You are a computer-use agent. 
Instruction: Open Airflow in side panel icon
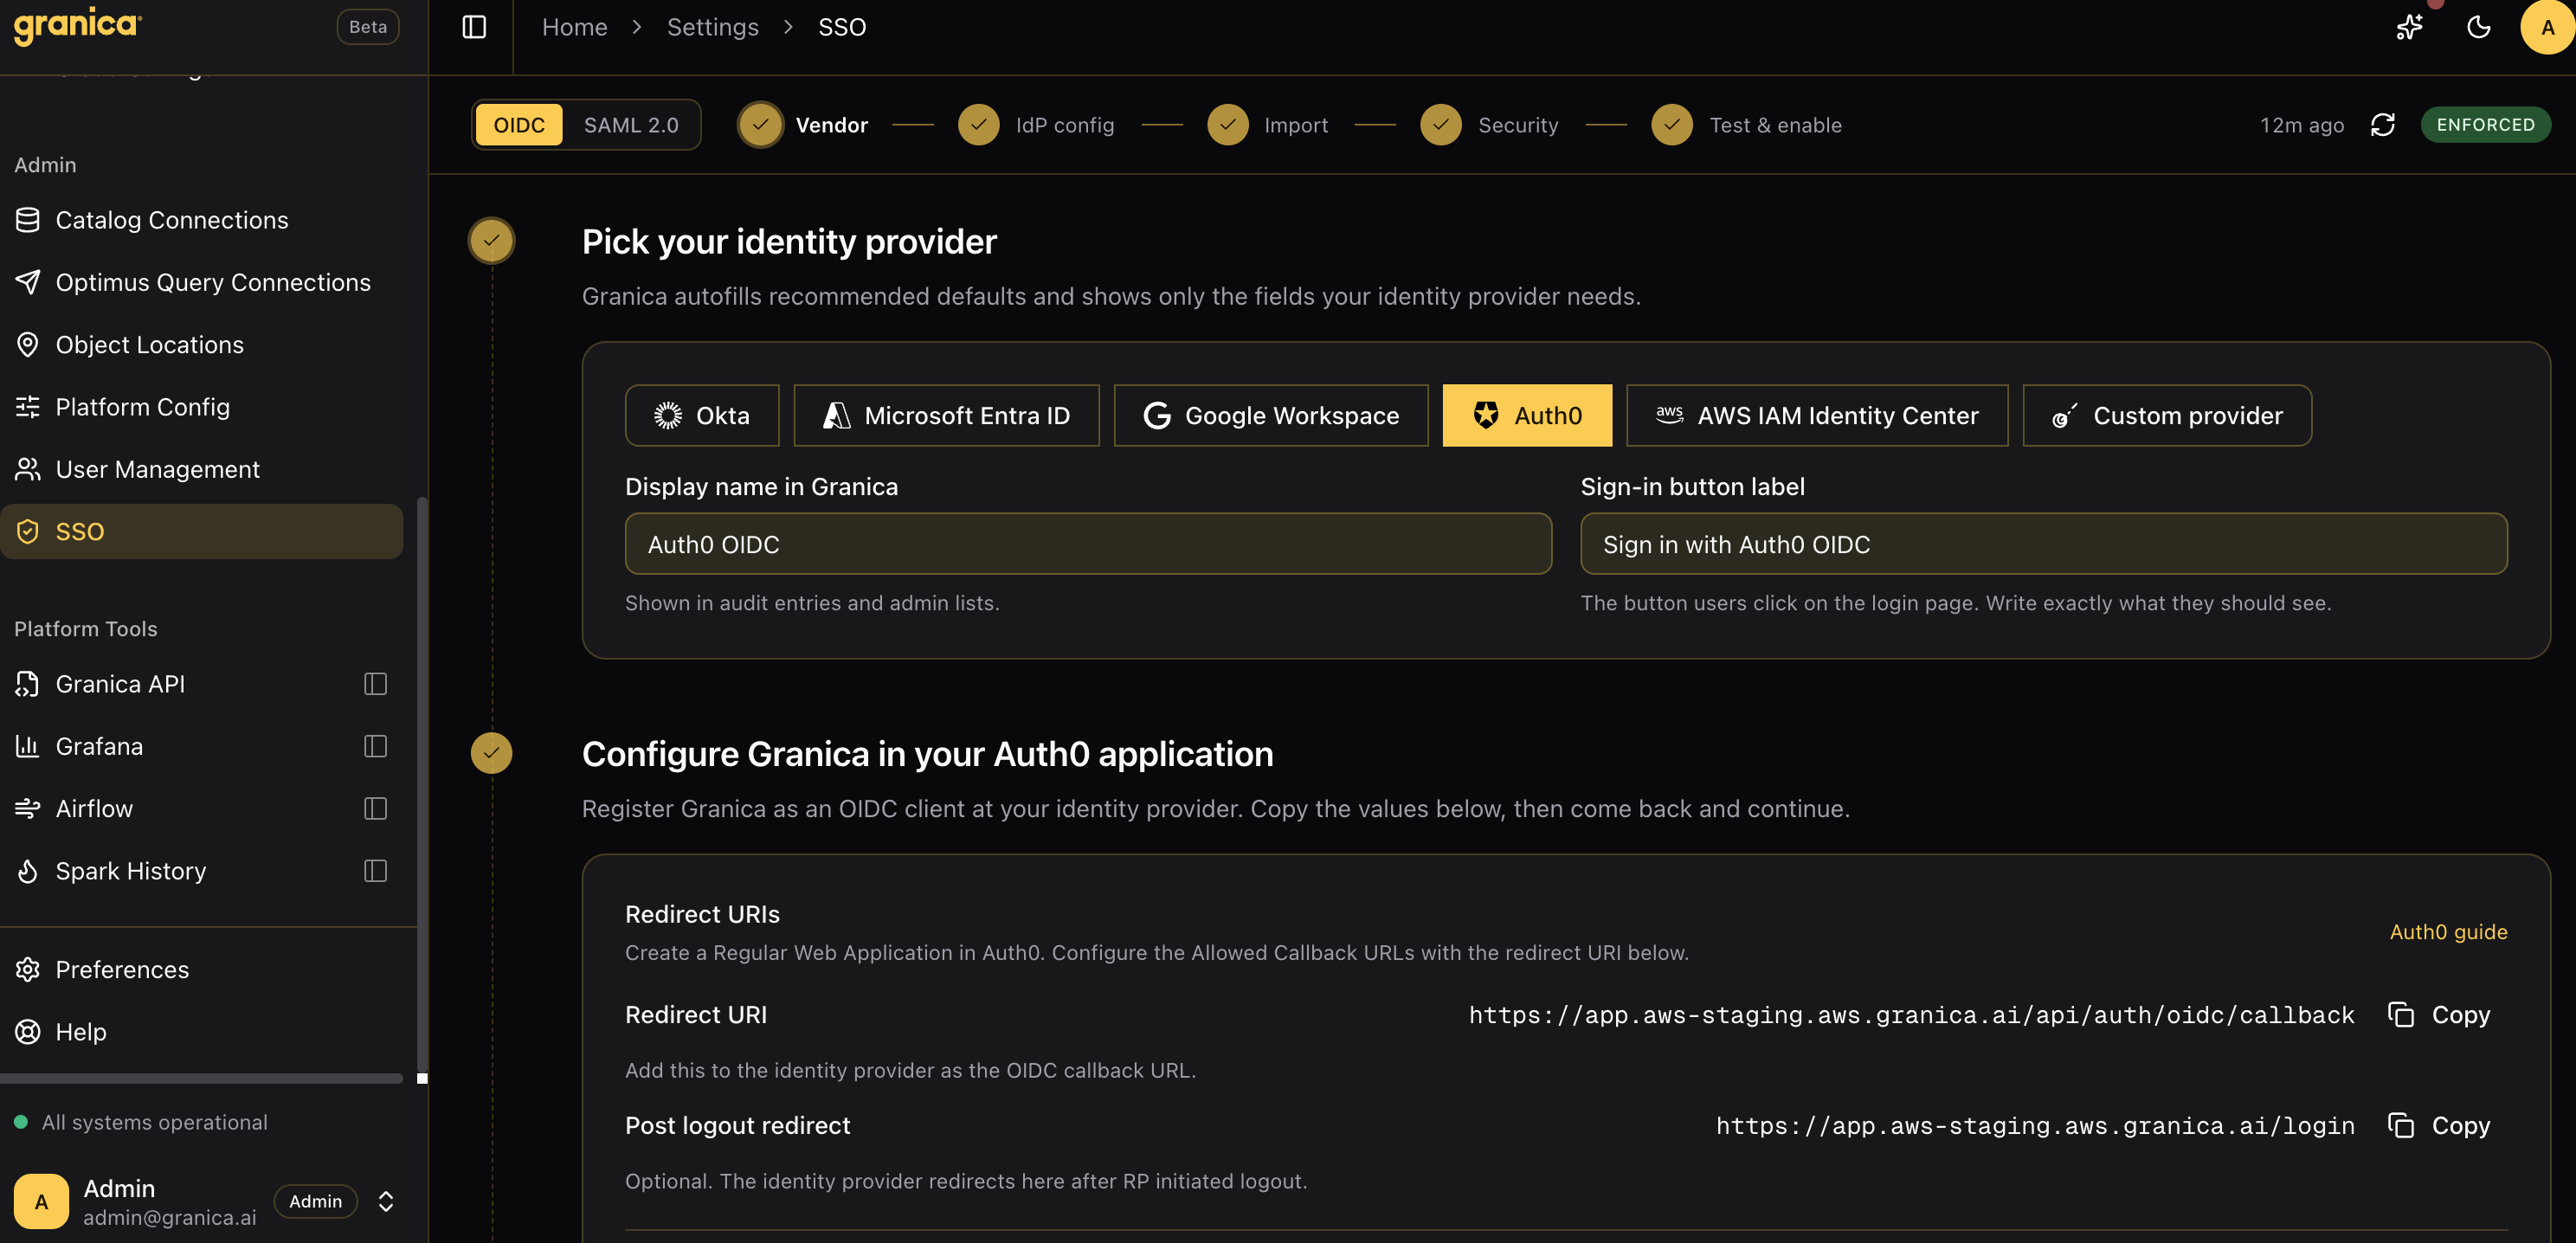point(375,809)
